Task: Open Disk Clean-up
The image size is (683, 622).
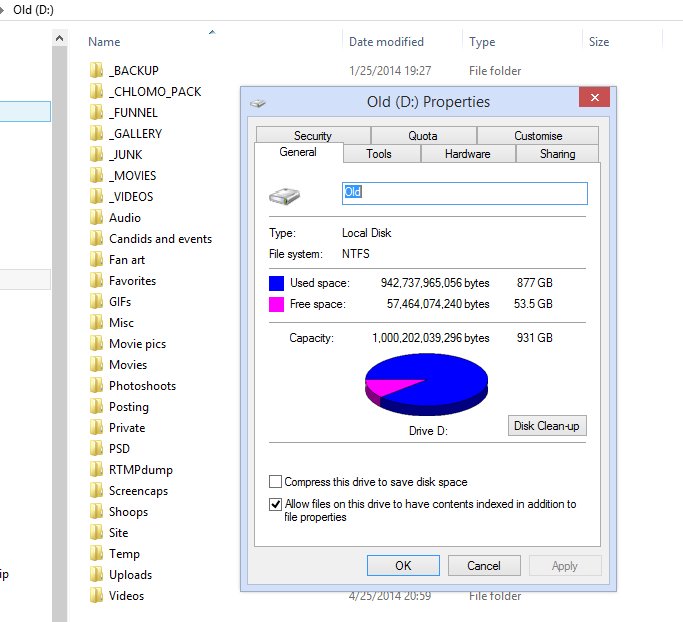Action: [x=547, y=426]
